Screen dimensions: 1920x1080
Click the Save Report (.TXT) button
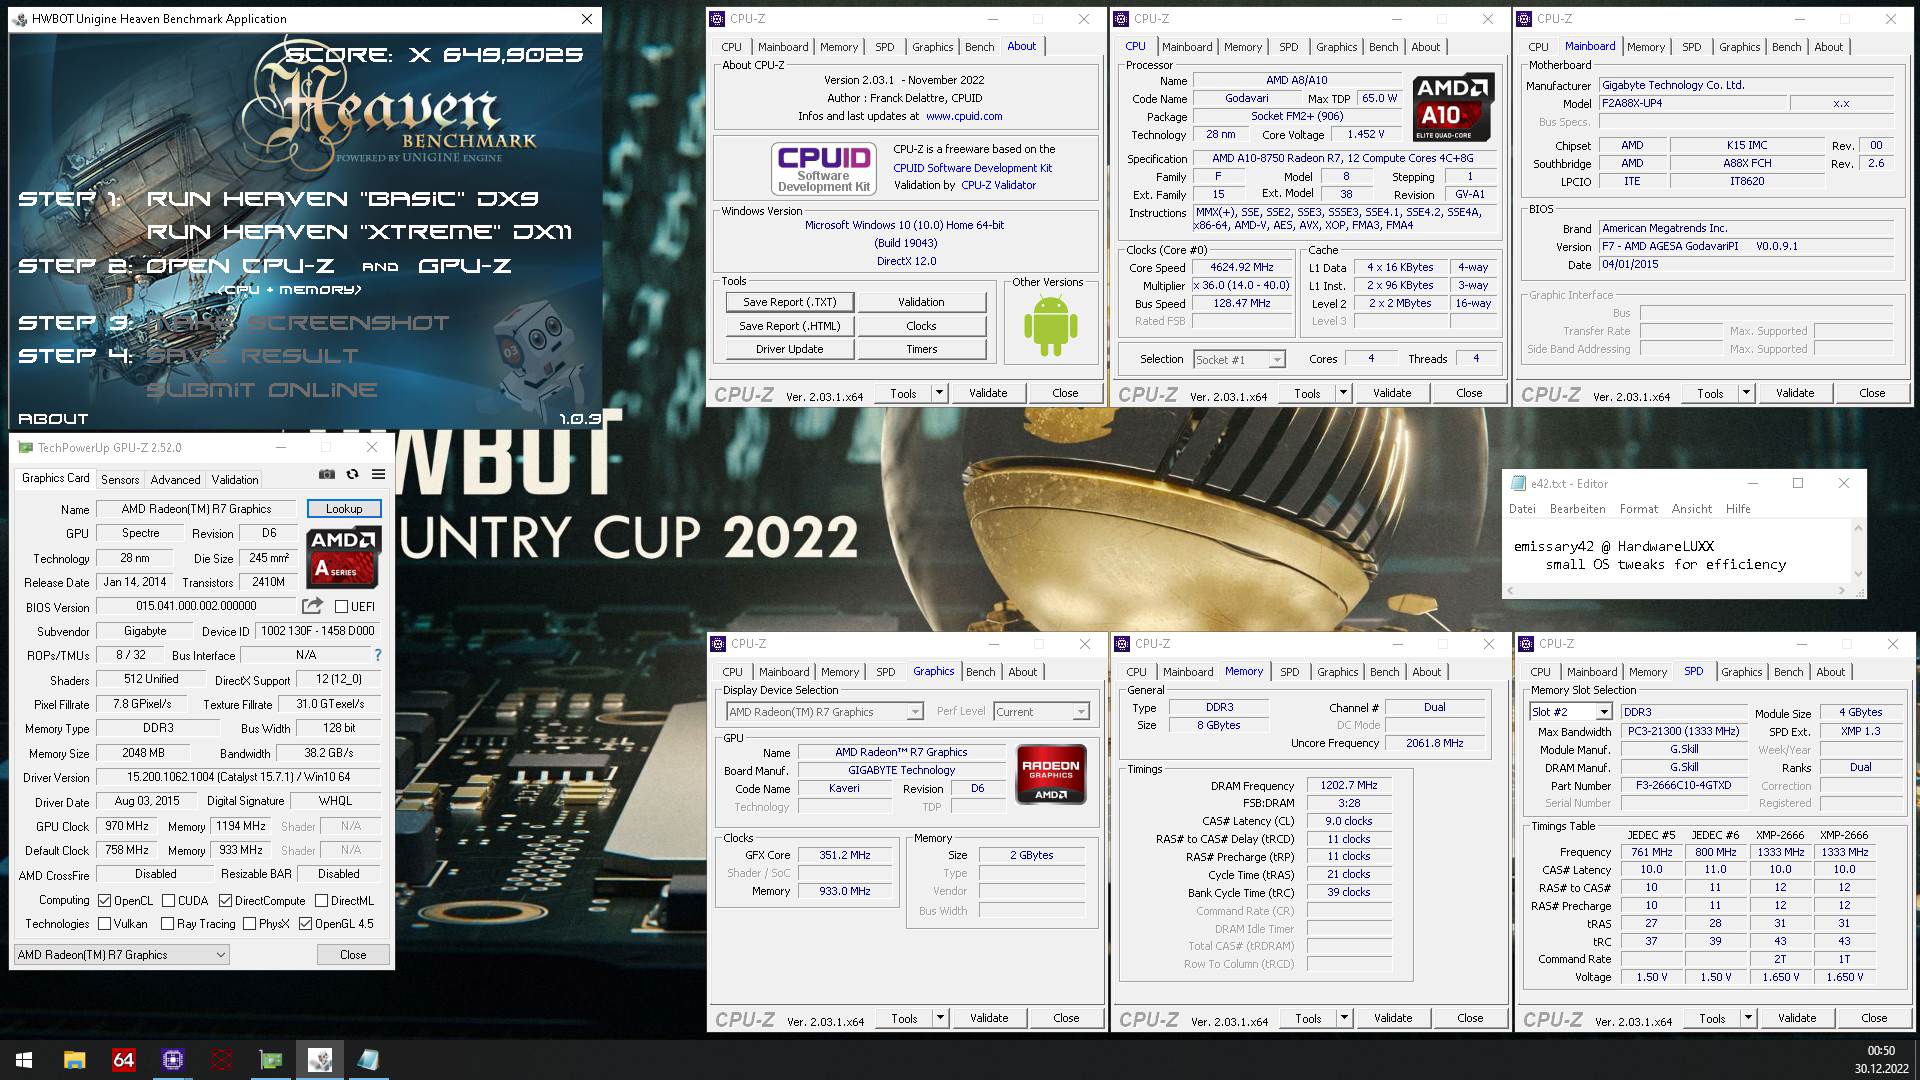pos(789,302)
